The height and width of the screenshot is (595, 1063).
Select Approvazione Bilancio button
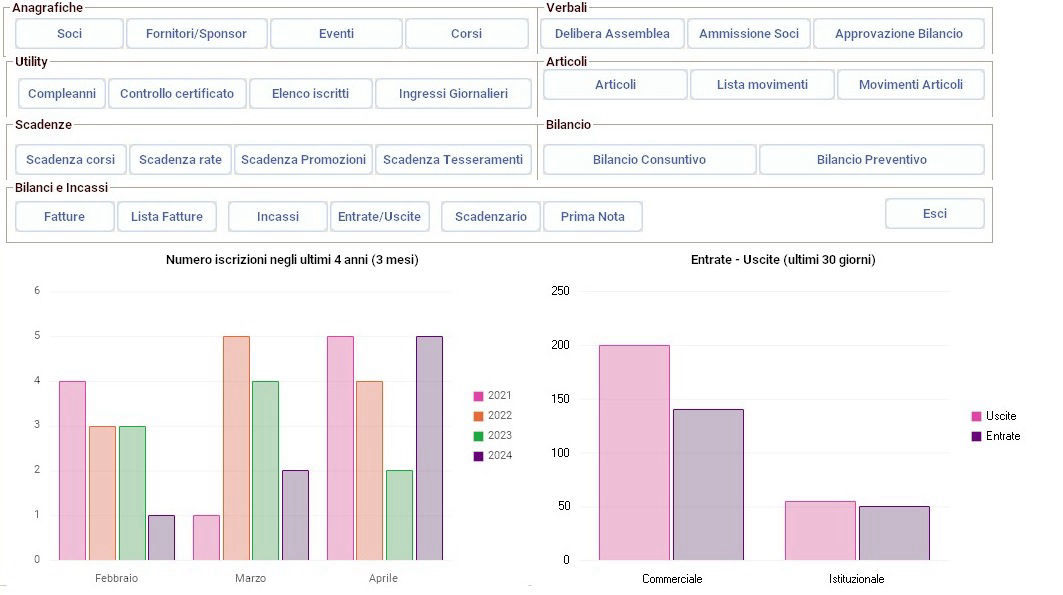pyautogui.click(x=898, y=34)
